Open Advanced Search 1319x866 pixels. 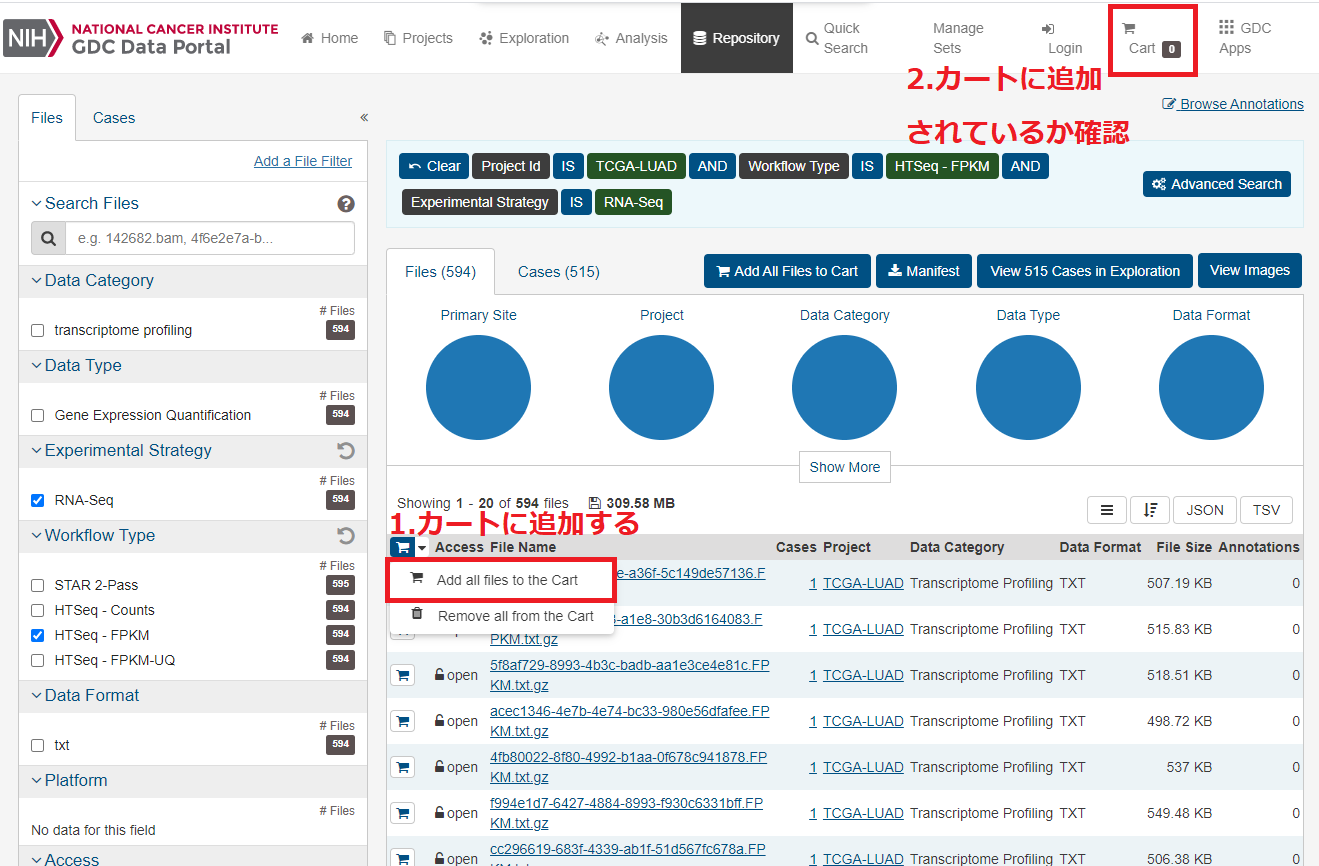click(x=1217, y=184)
